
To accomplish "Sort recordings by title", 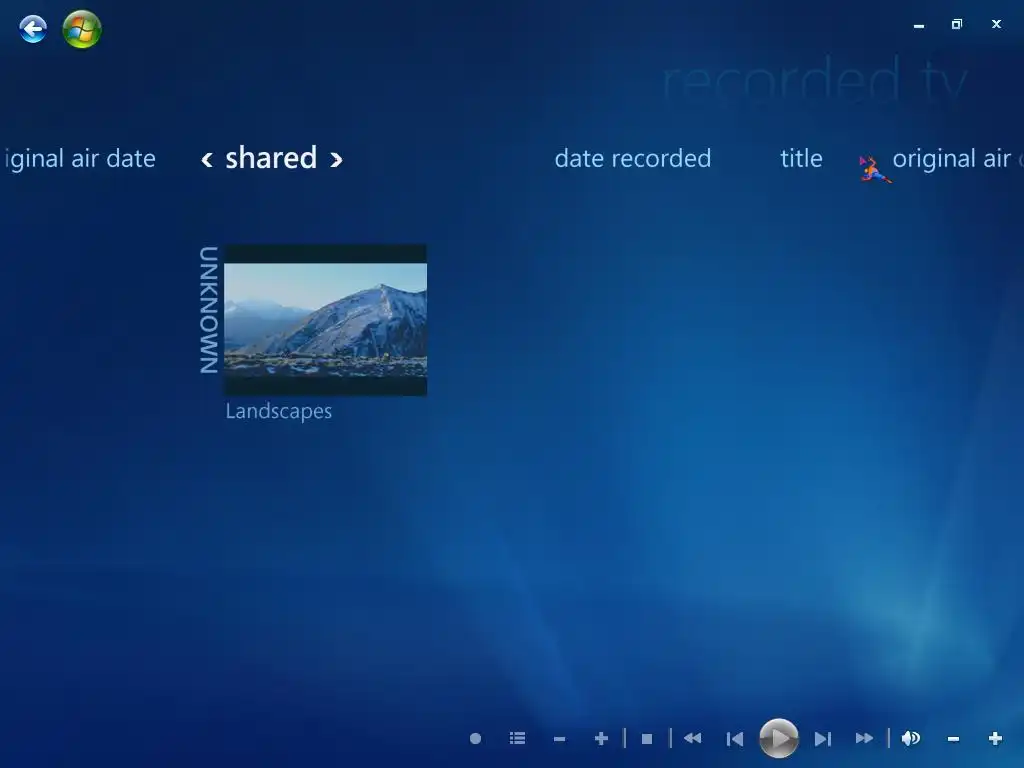I will pos(801,159).
